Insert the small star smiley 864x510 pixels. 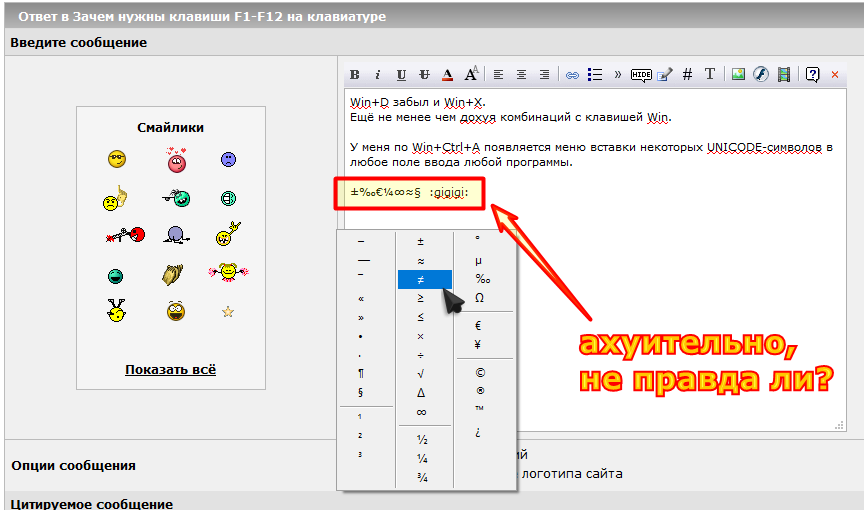(x=228, y=312)
